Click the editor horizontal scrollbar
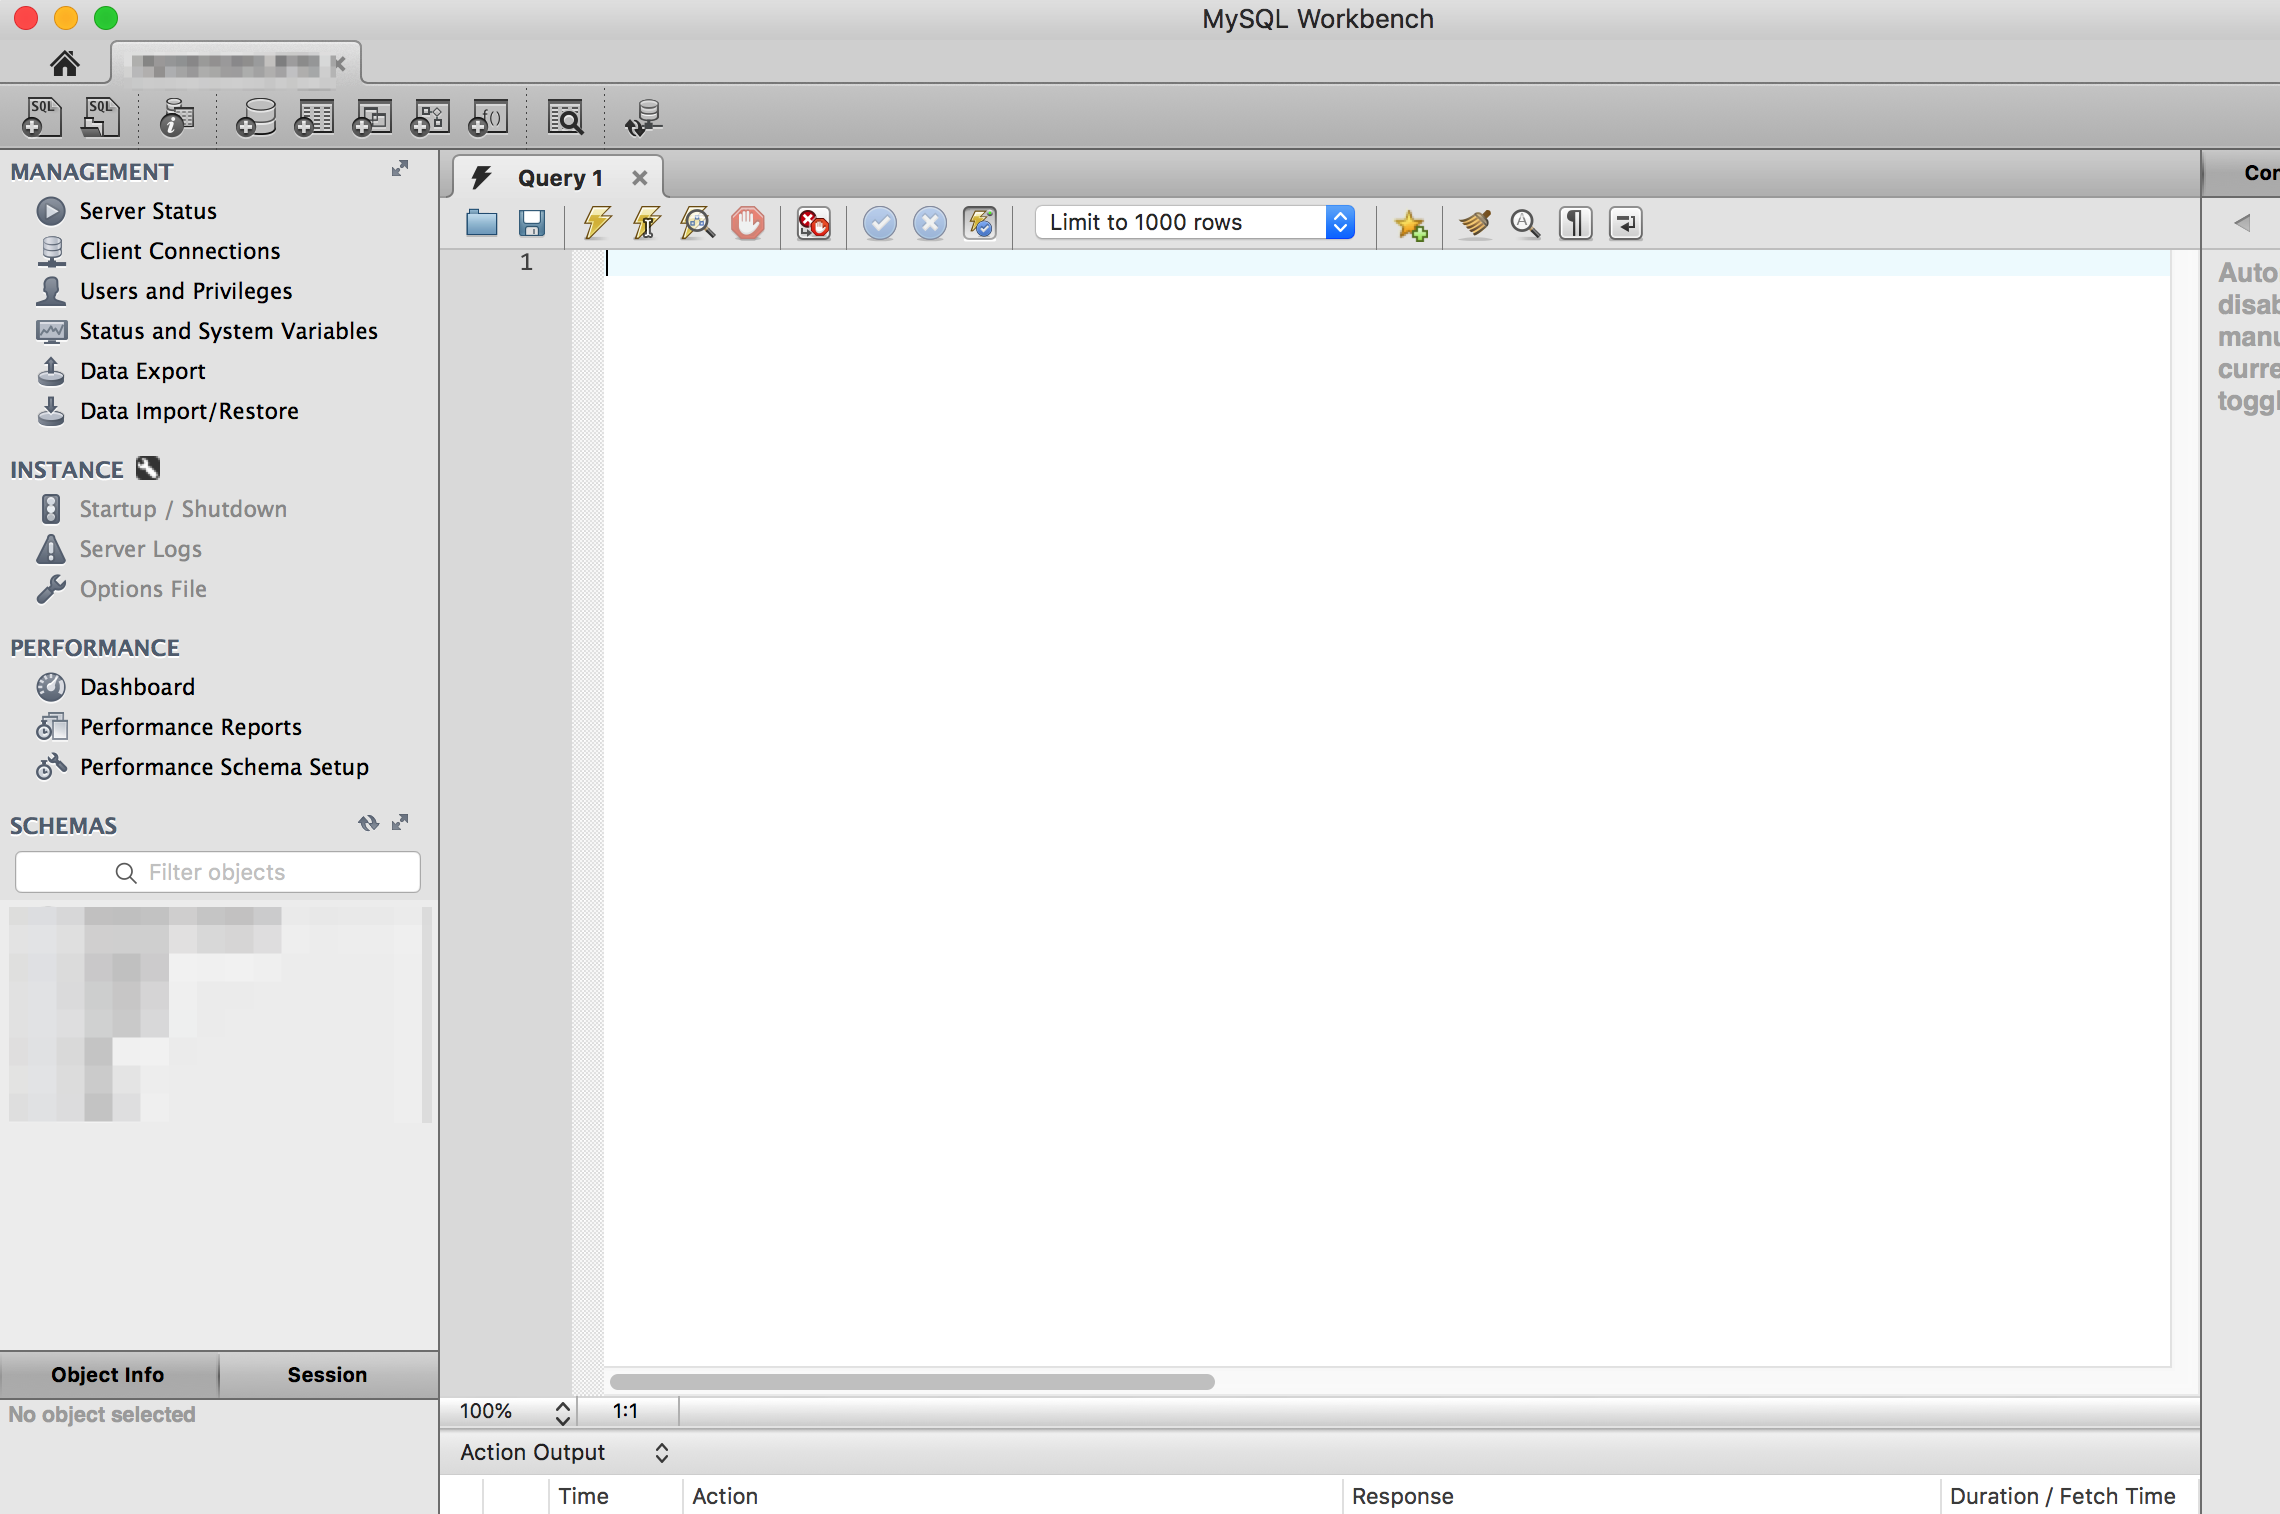Screen dimensions: 2280x1514 [x=912, y=1381]
